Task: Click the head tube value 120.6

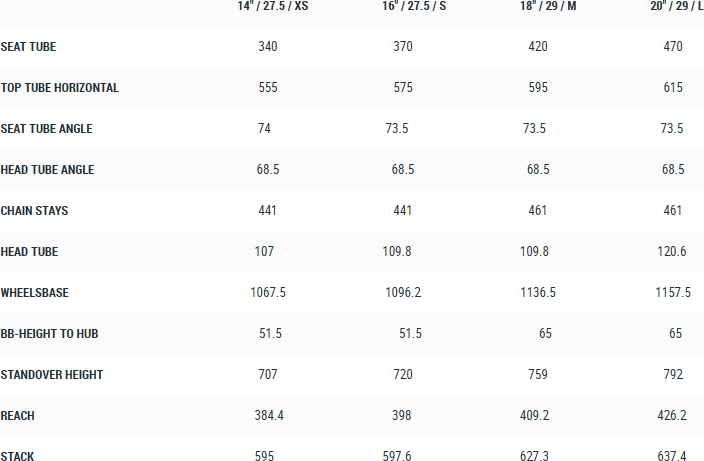Action: pos(673,252)
